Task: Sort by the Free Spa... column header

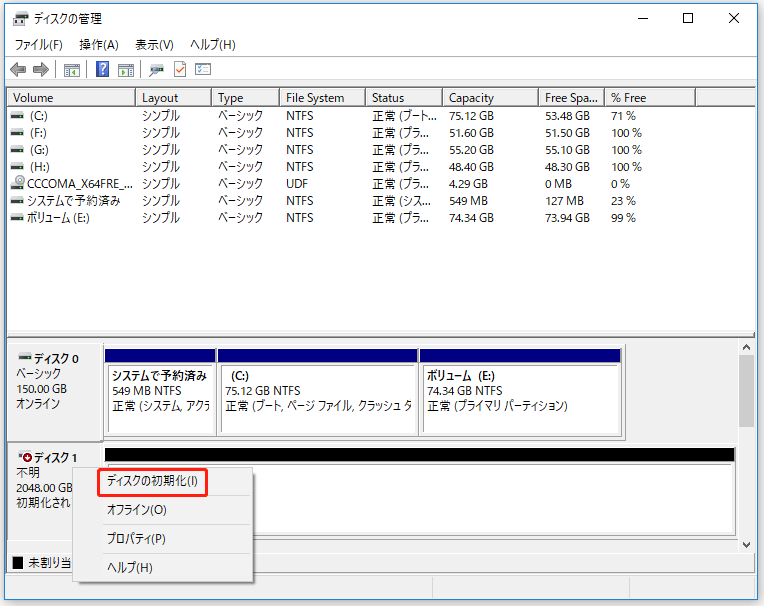Action: tap(572, 98)
